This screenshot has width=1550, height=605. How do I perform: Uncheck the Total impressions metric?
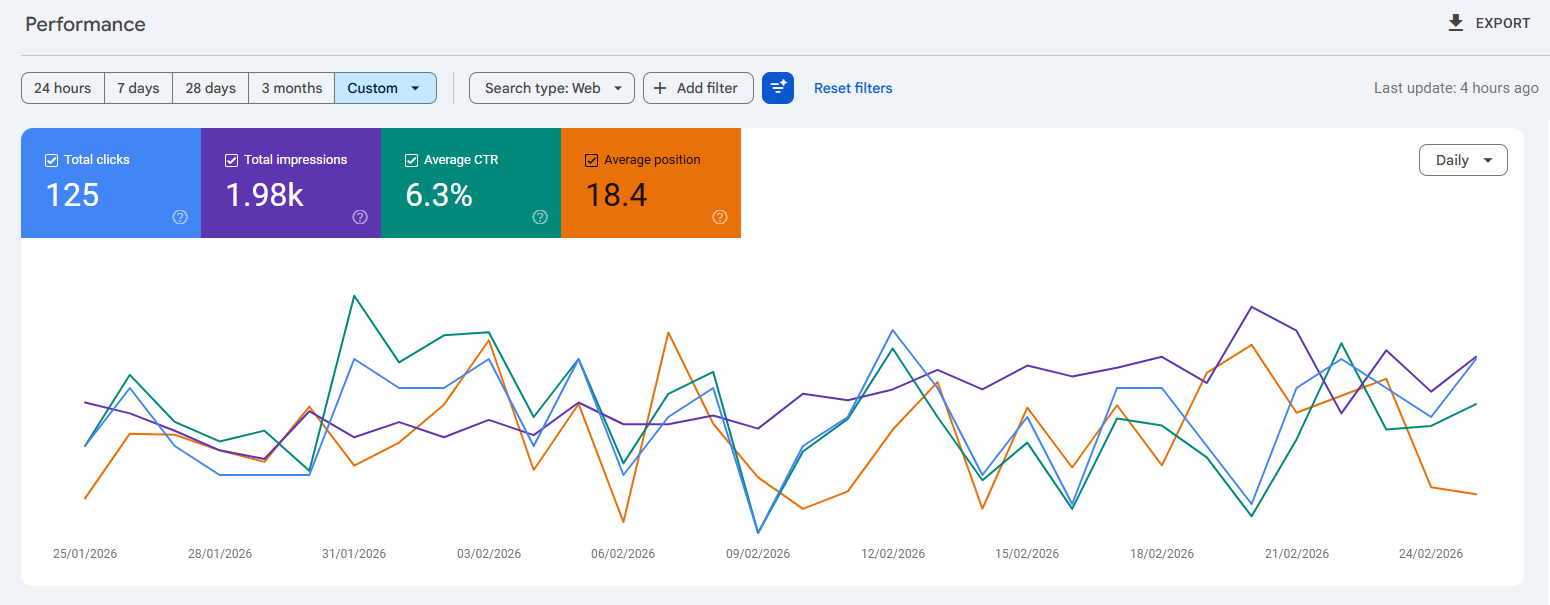click(230, 160)
